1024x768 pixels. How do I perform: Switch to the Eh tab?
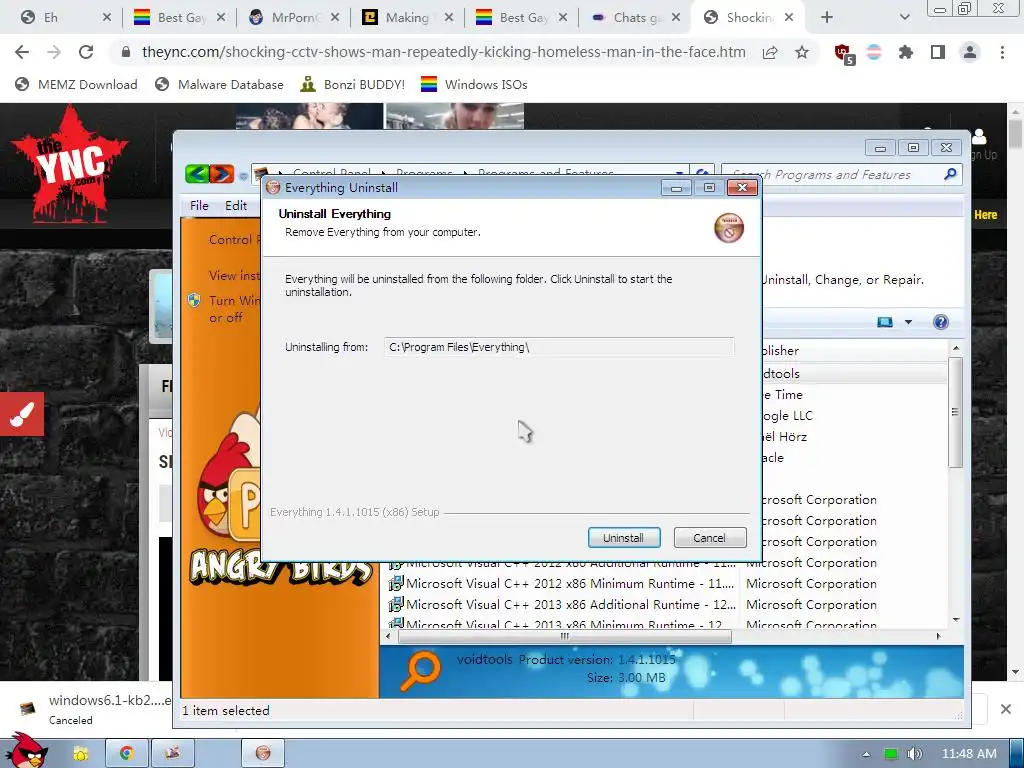pos(62,18)
